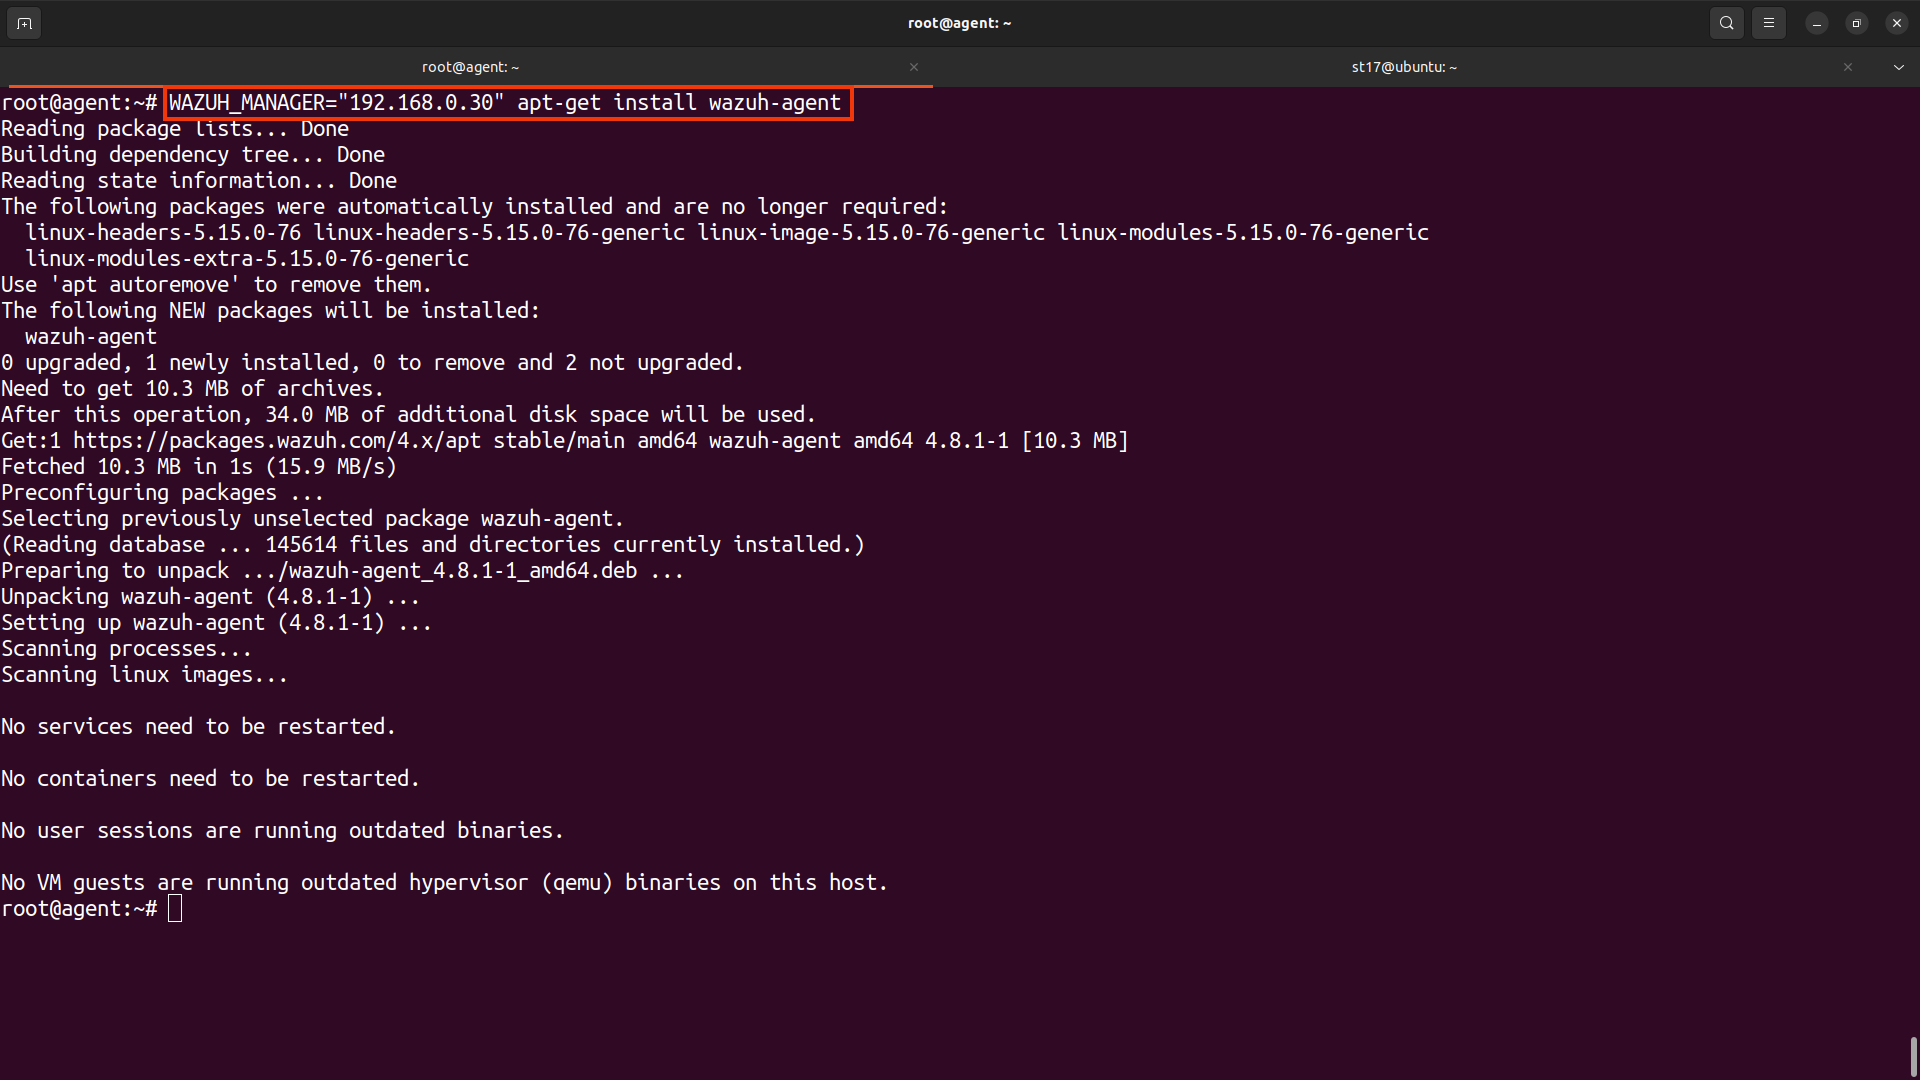
Task: Click the 'Need to get 10.3 MB' line
Action: tap(192, 389)
